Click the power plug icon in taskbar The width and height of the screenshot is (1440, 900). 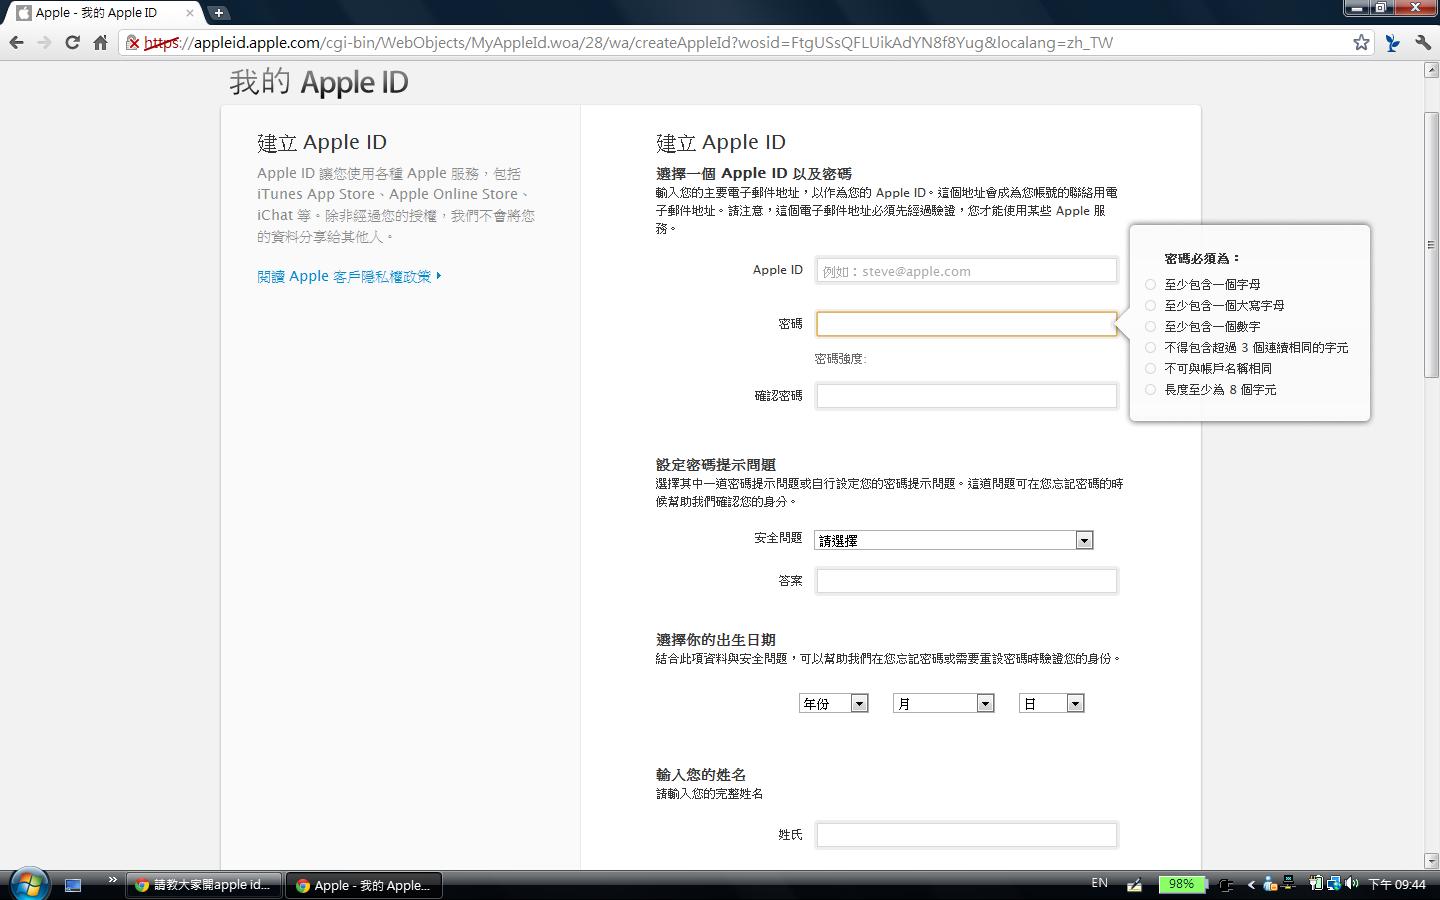point(1224,885)
